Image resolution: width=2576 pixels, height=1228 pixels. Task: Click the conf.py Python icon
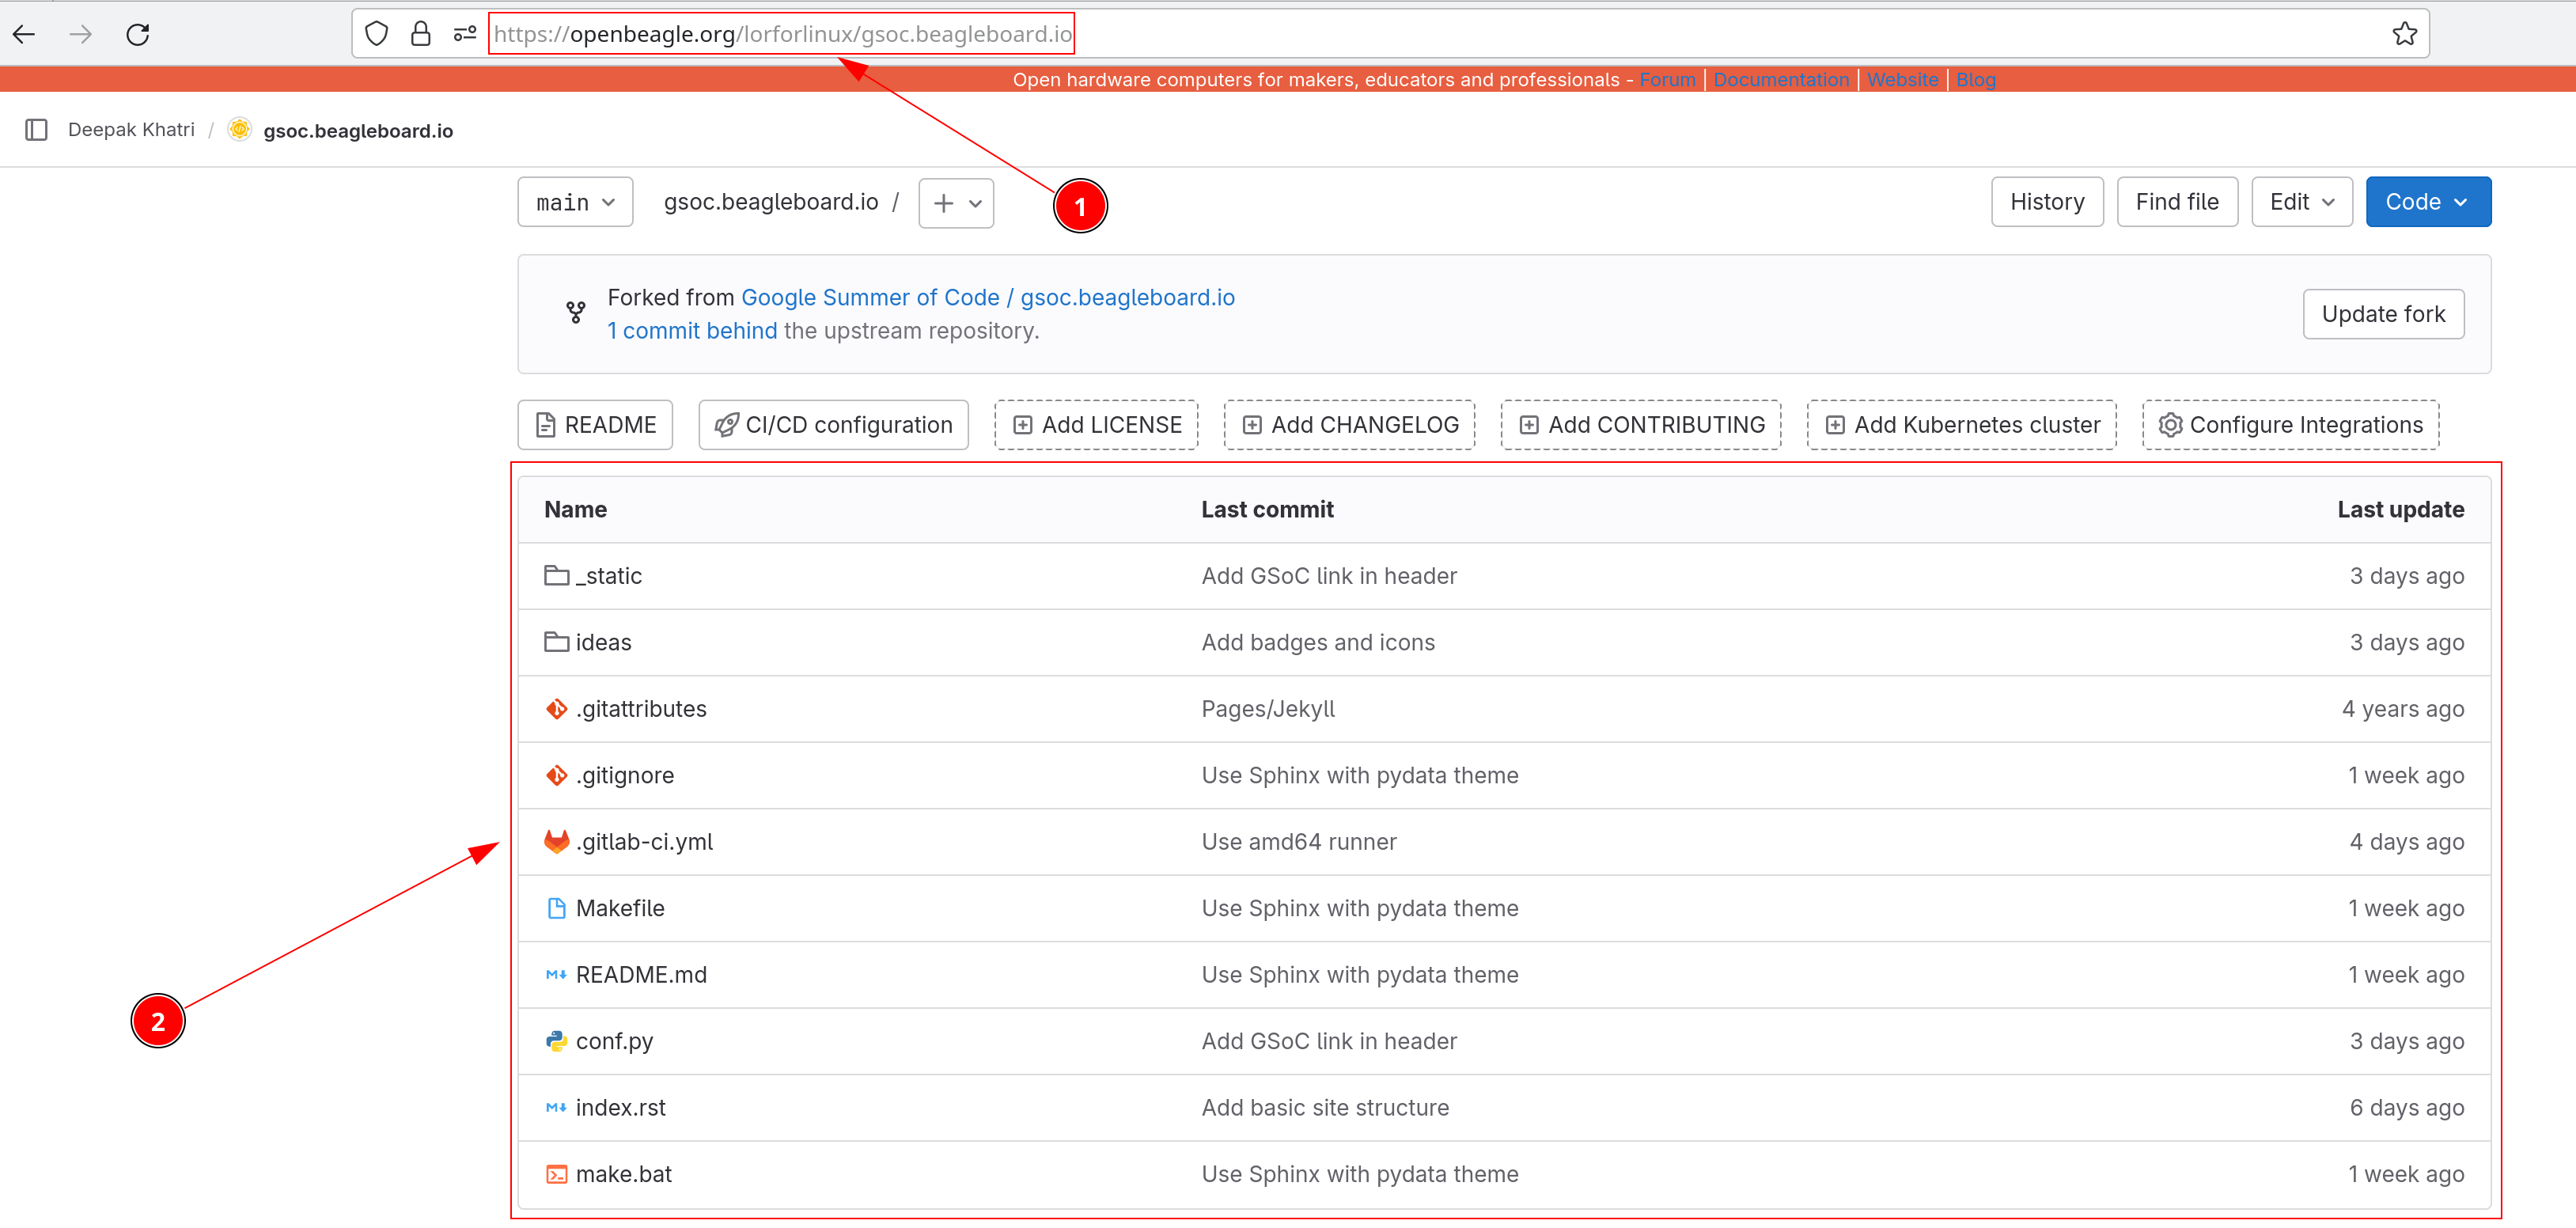(557, 1041)
